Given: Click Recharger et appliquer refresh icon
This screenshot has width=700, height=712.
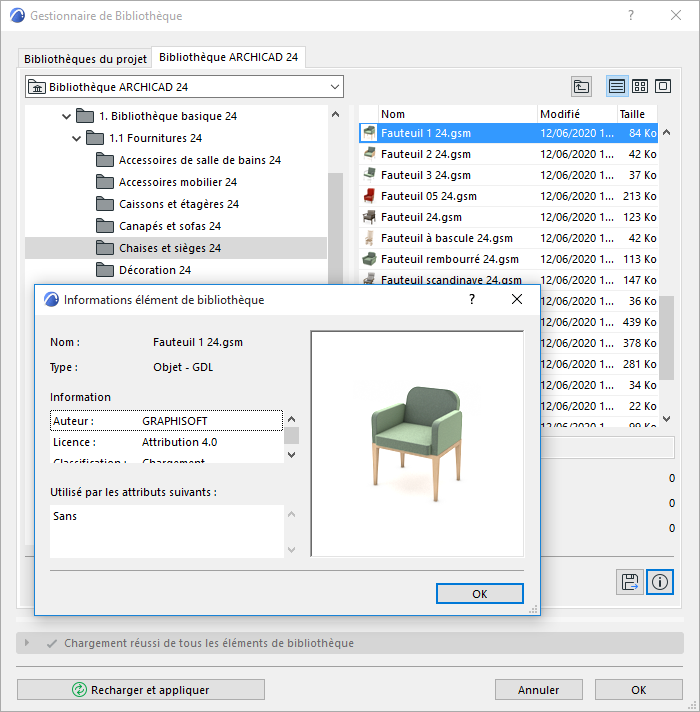Looking at the screenshot, I should click(x=79, y=690).
